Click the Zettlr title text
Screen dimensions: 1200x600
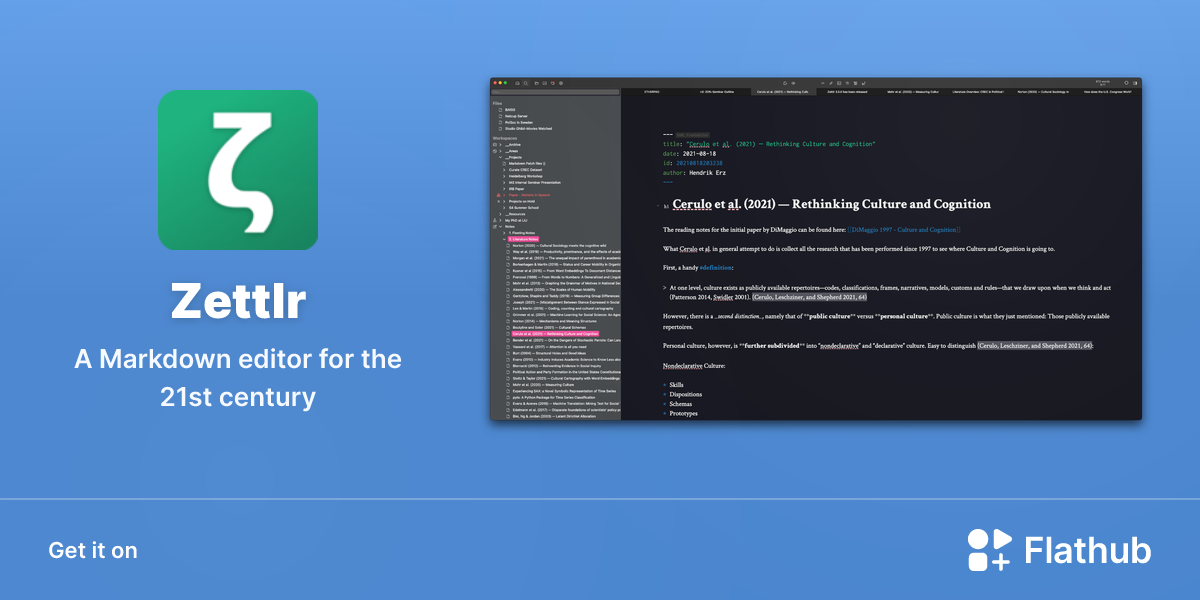coord(238,300)
